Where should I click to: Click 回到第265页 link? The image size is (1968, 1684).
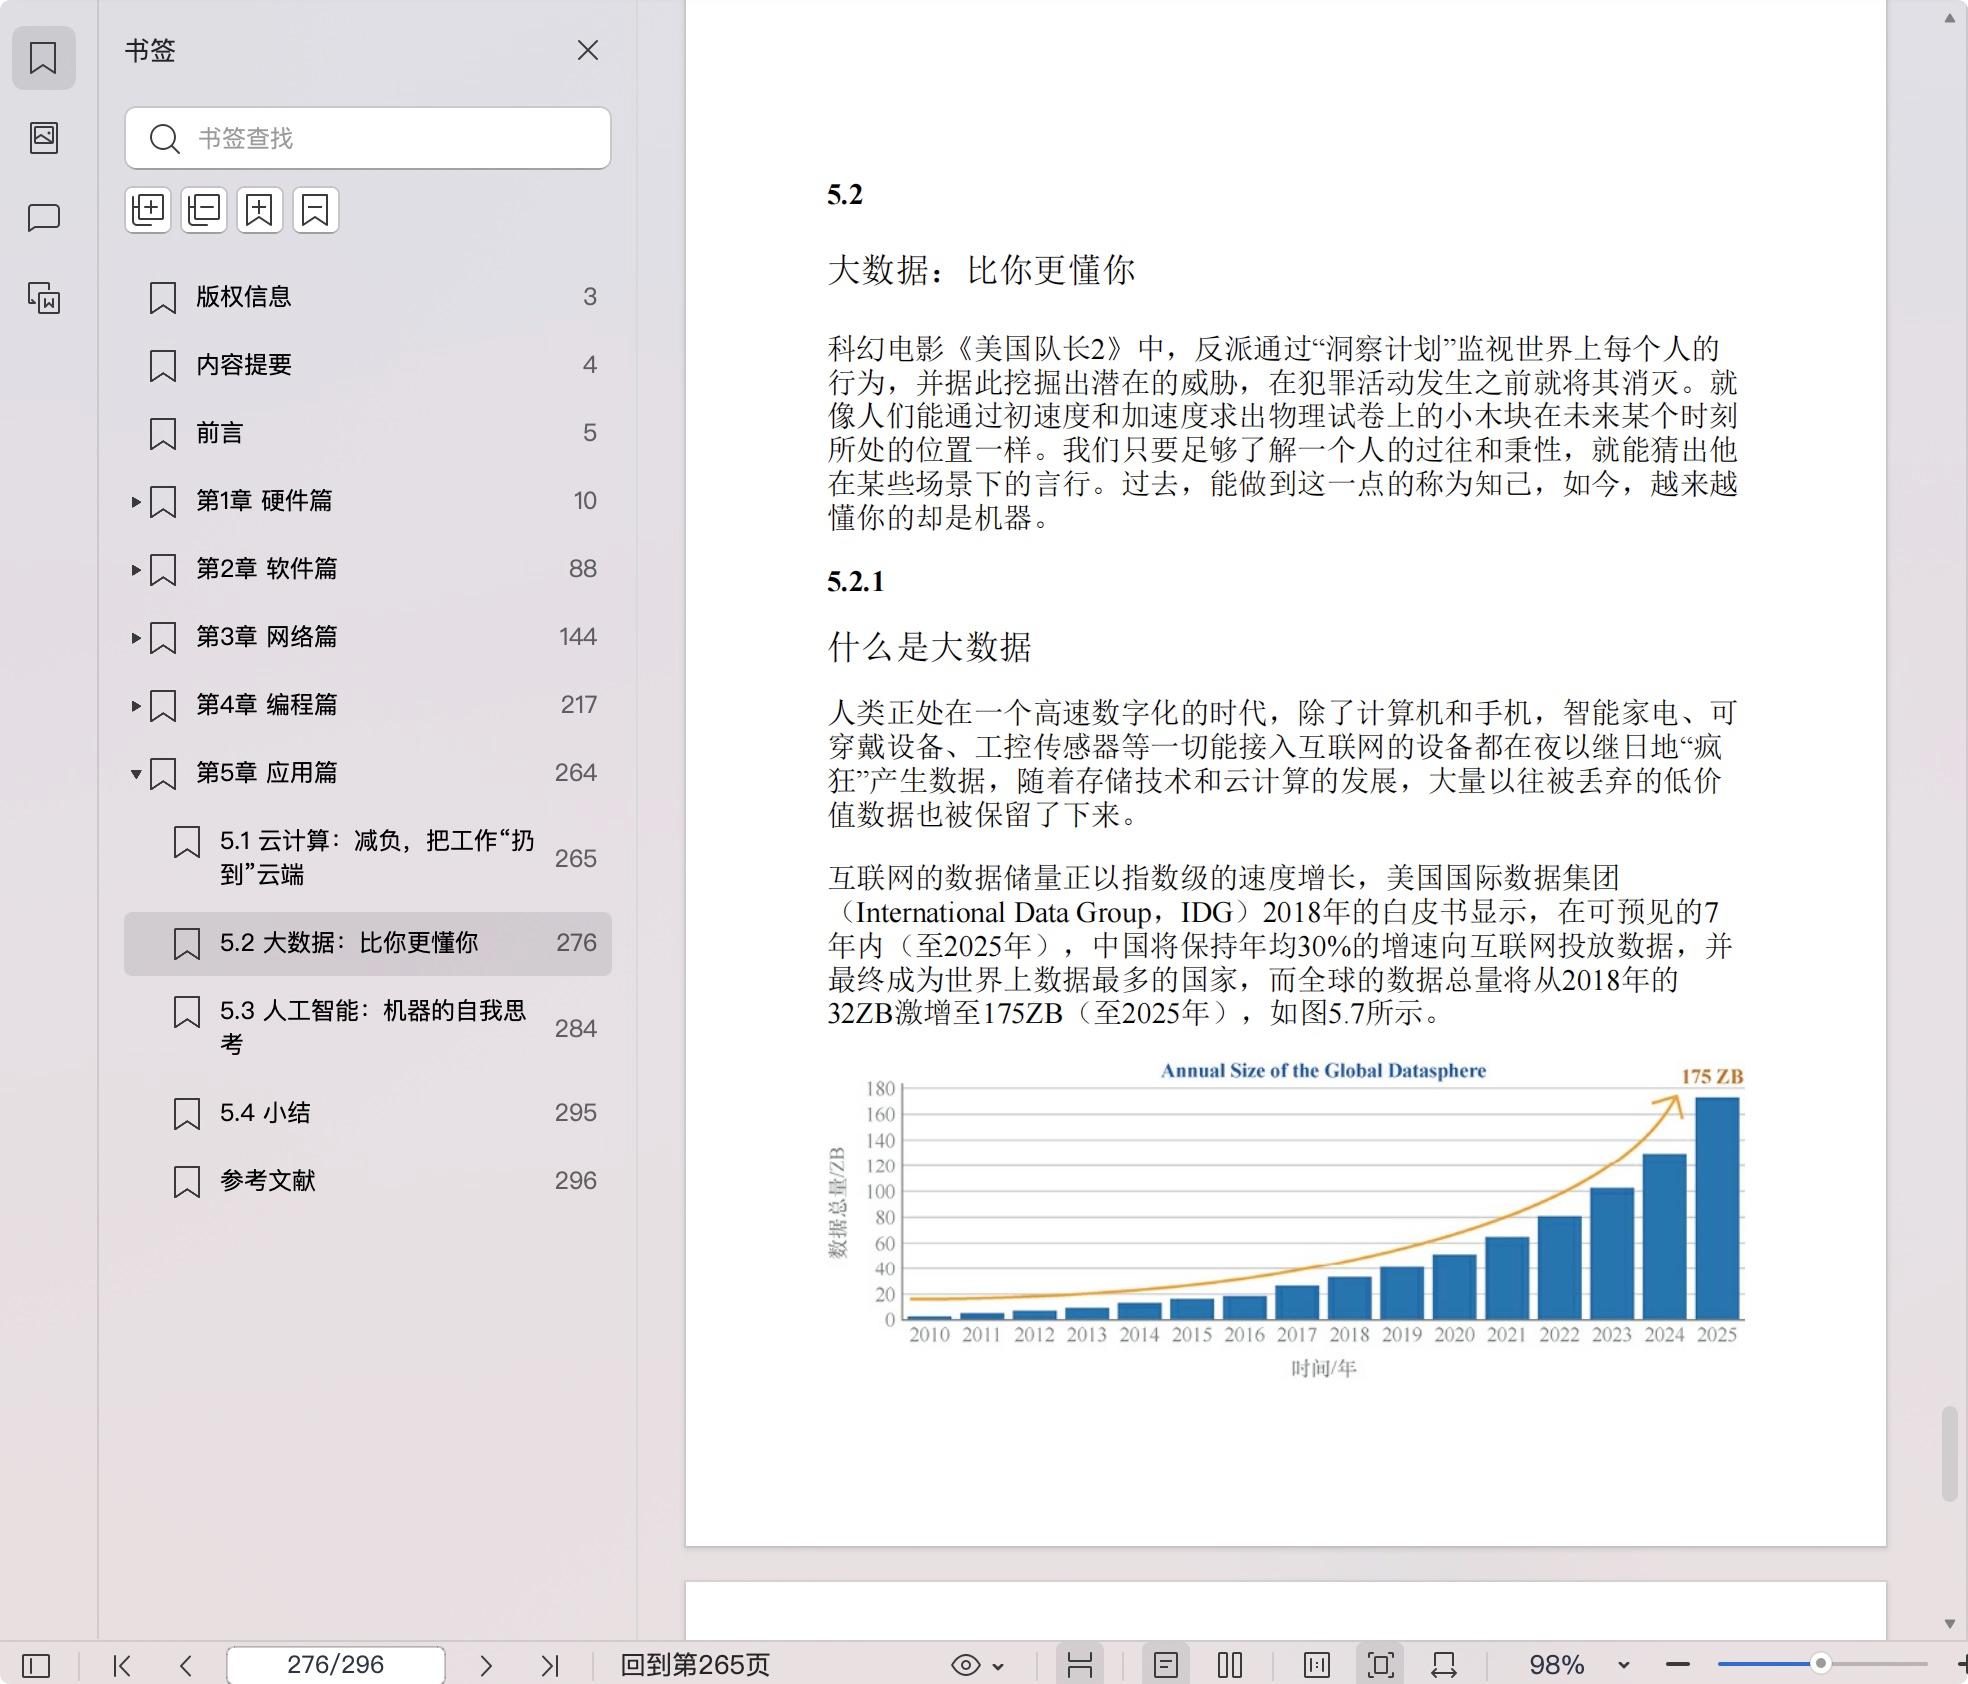tap(695, 1665)
